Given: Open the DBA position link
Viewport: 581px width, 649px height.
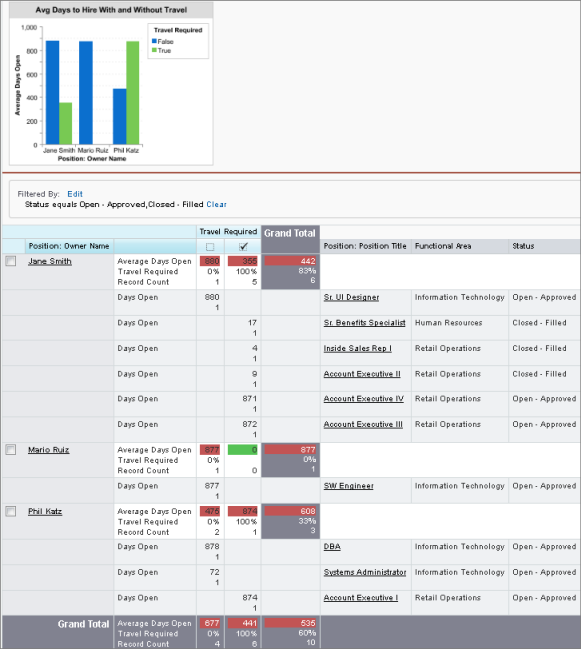Looking at the screenshot, I should (332, 546).
